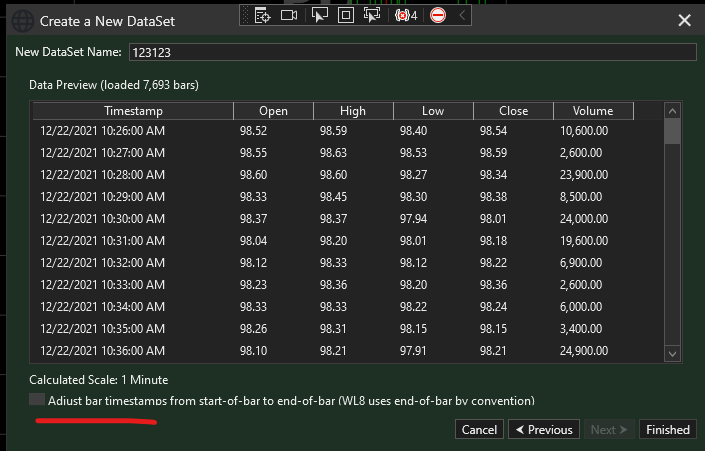
Task: Click the video camera icon in debug toolbar
Action: tap(289, 15)
